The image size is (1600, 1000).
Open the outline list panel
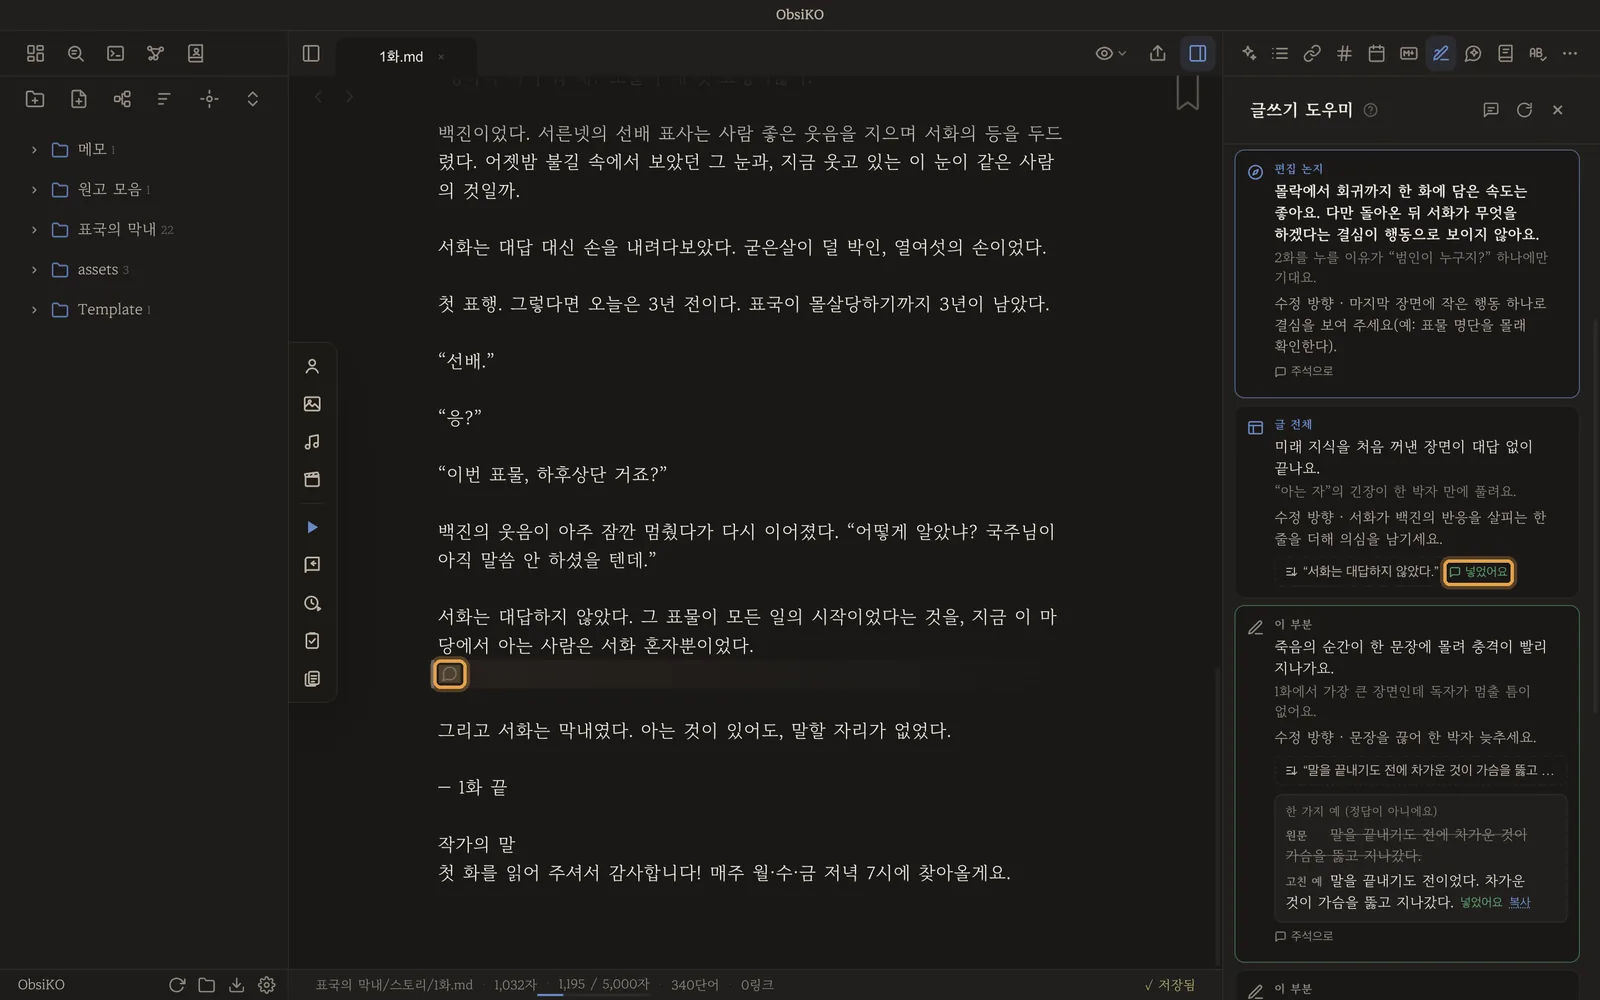pos(1280,53)
